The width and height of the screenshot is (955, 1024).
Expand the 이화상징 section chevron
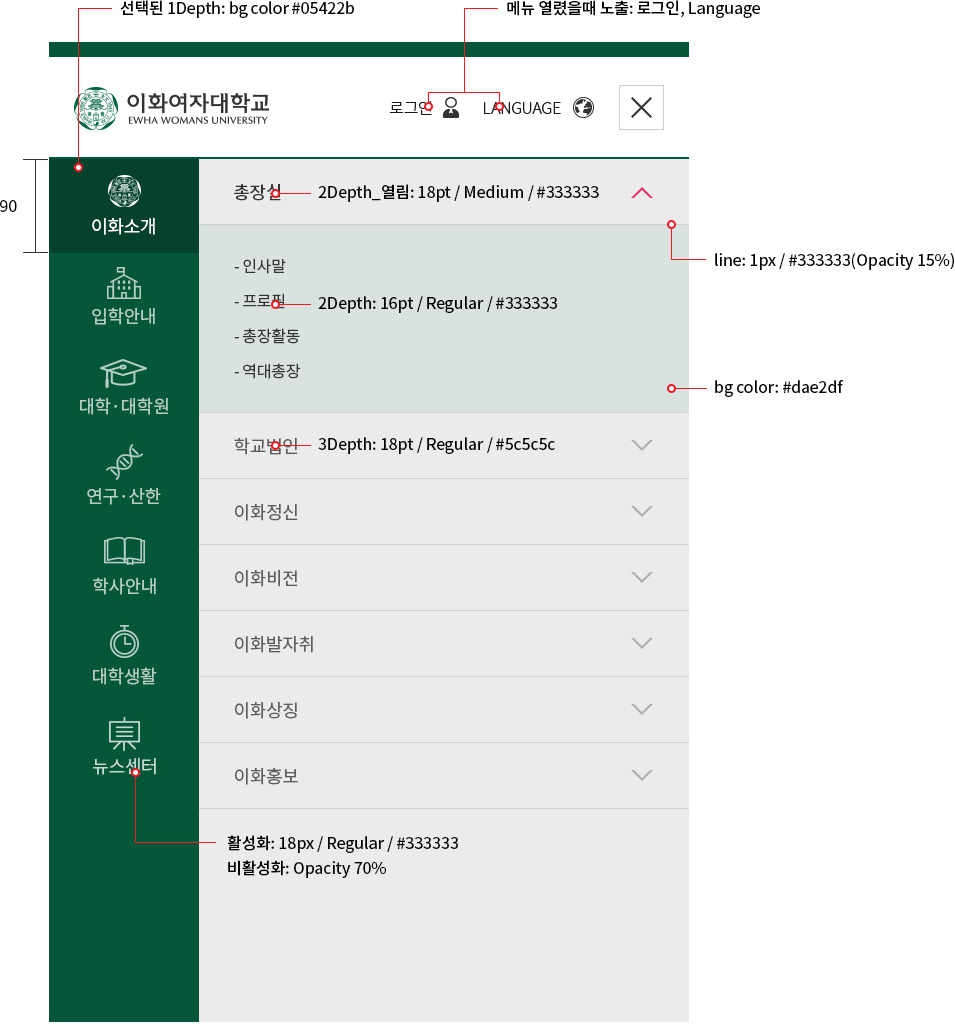(x=642, y=709)
